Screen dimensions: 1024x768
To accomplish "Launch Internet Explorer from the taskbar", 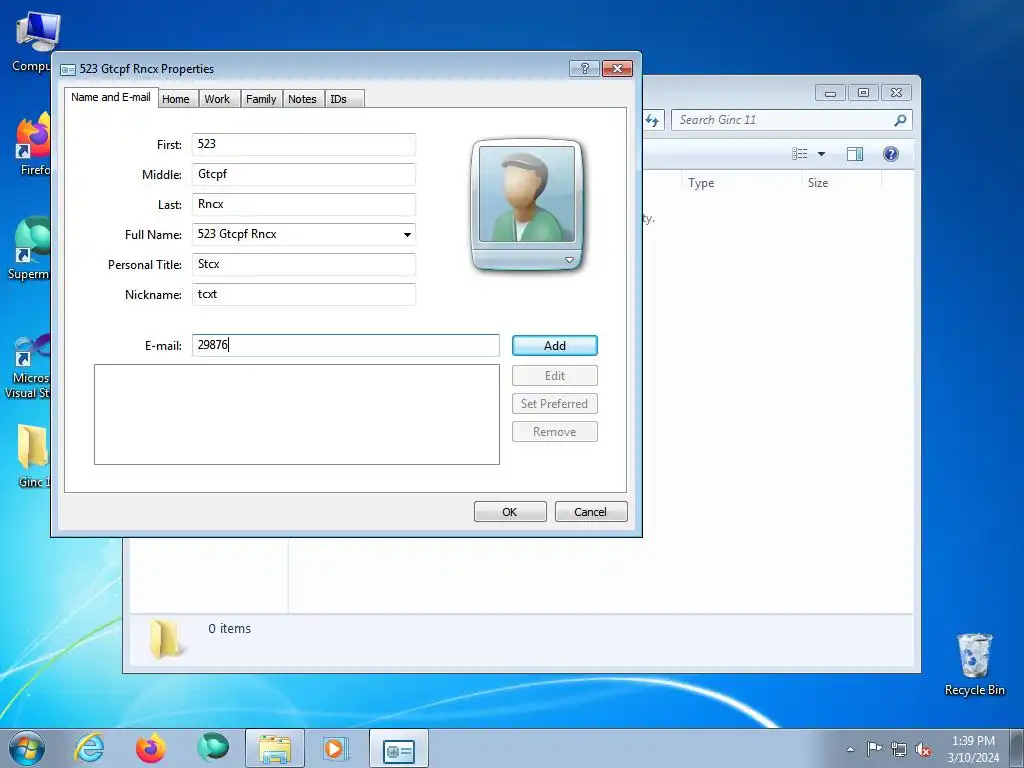I will point(89,748).
